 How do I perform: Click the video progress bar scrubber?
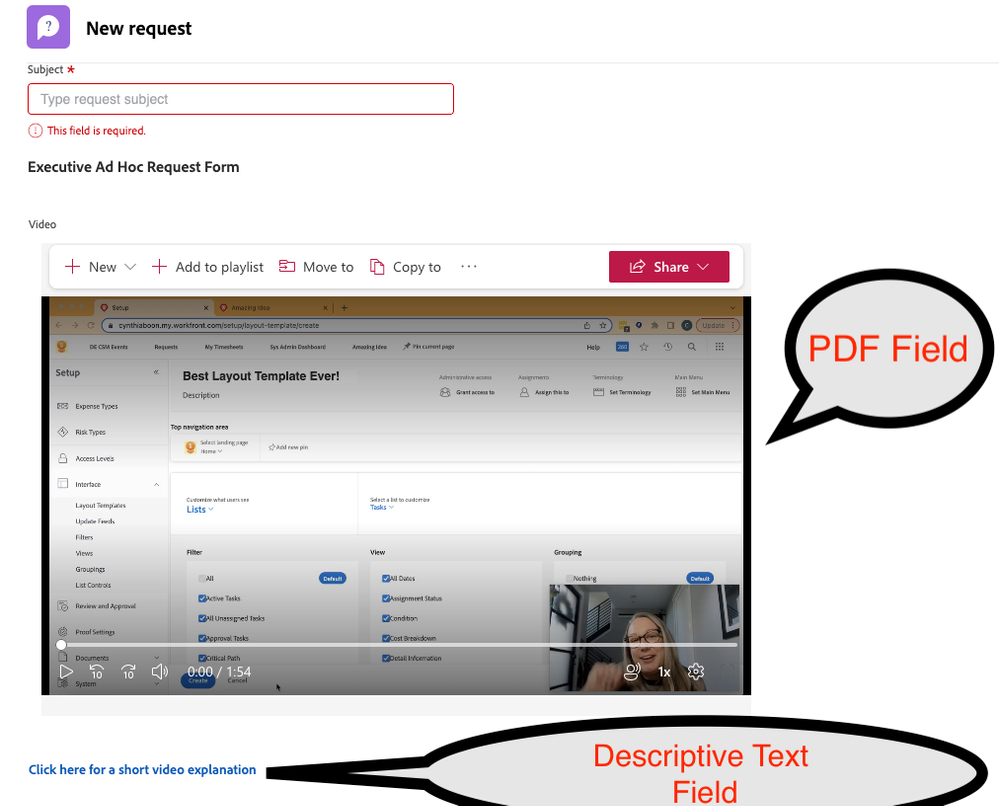coord(61,645)
